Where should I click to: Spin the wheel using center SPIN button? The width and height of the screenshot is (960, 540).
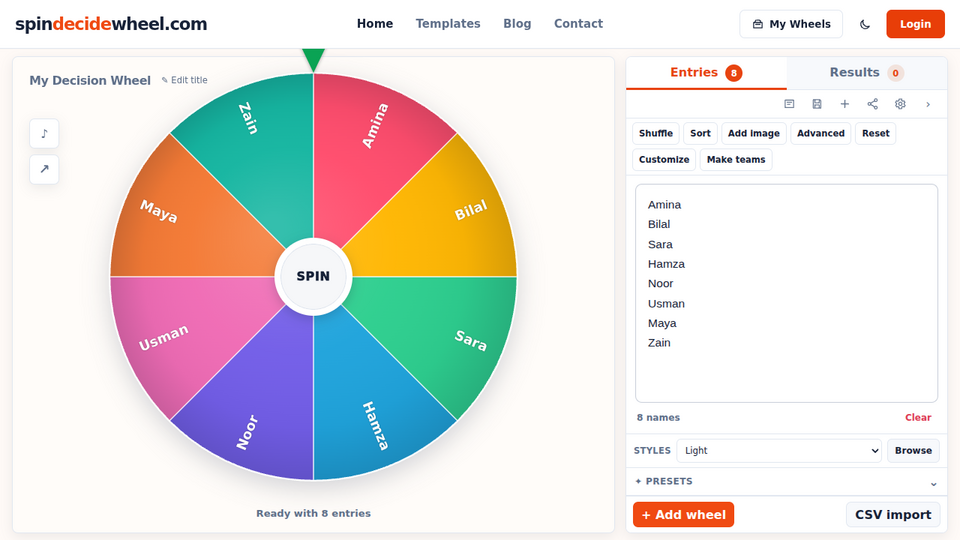[x=313, y=277]
